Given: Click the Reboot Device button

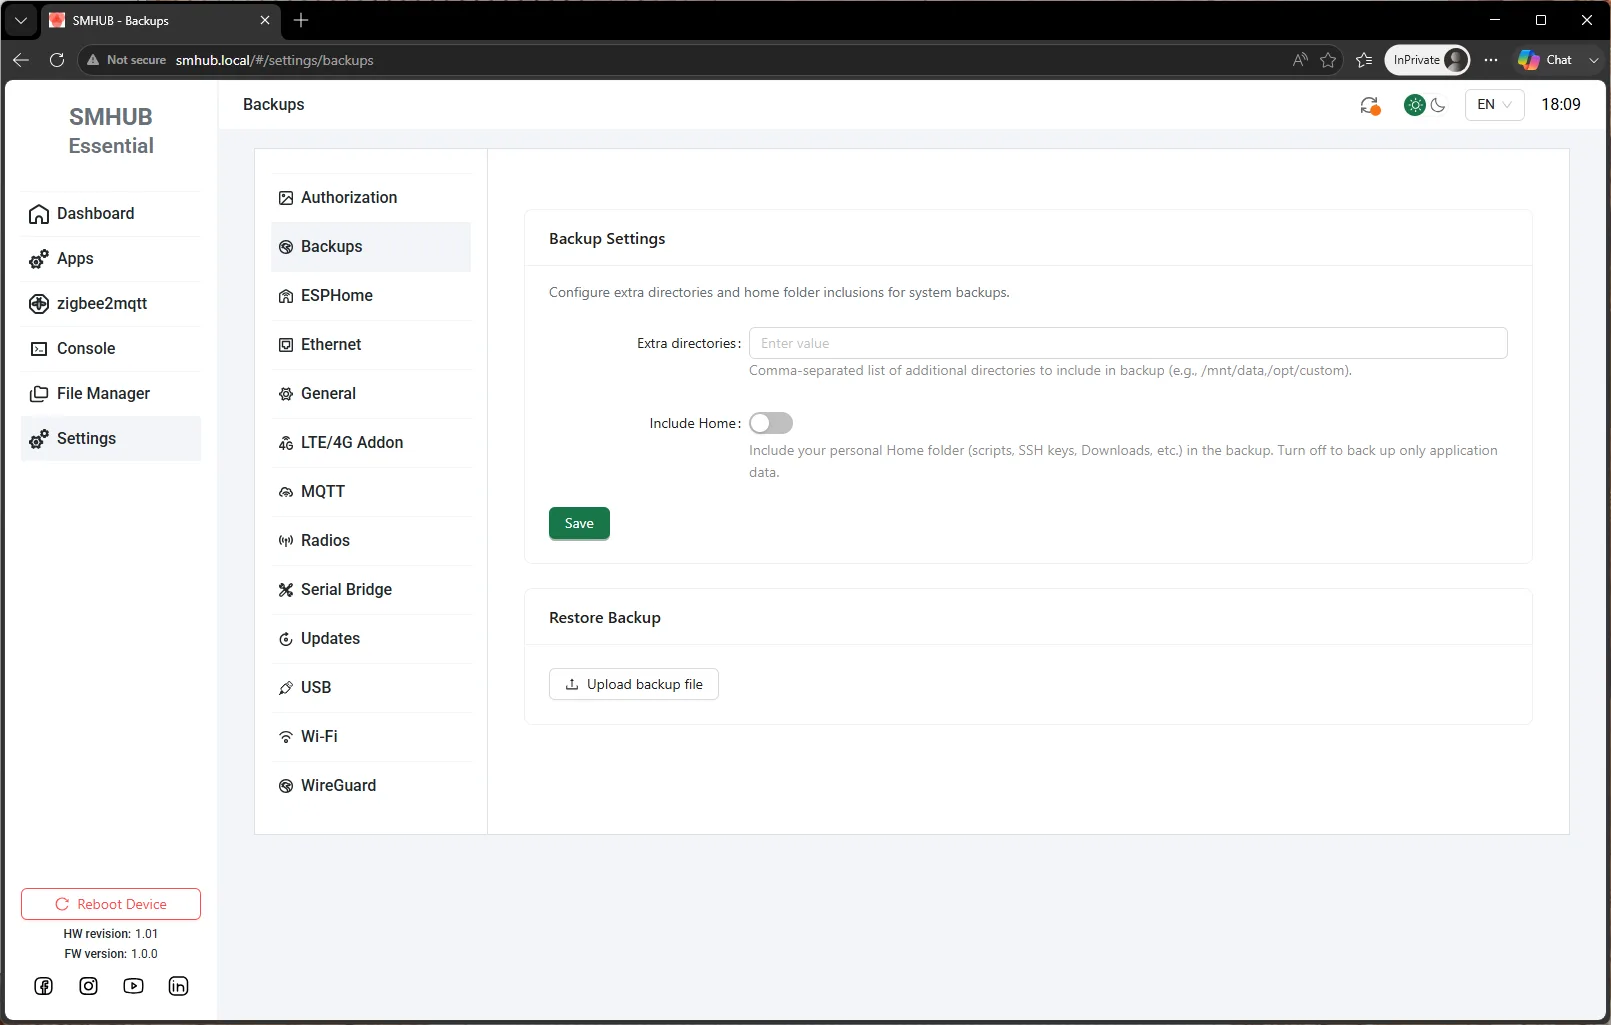Looking at the screenshot, I should [111, 904].
